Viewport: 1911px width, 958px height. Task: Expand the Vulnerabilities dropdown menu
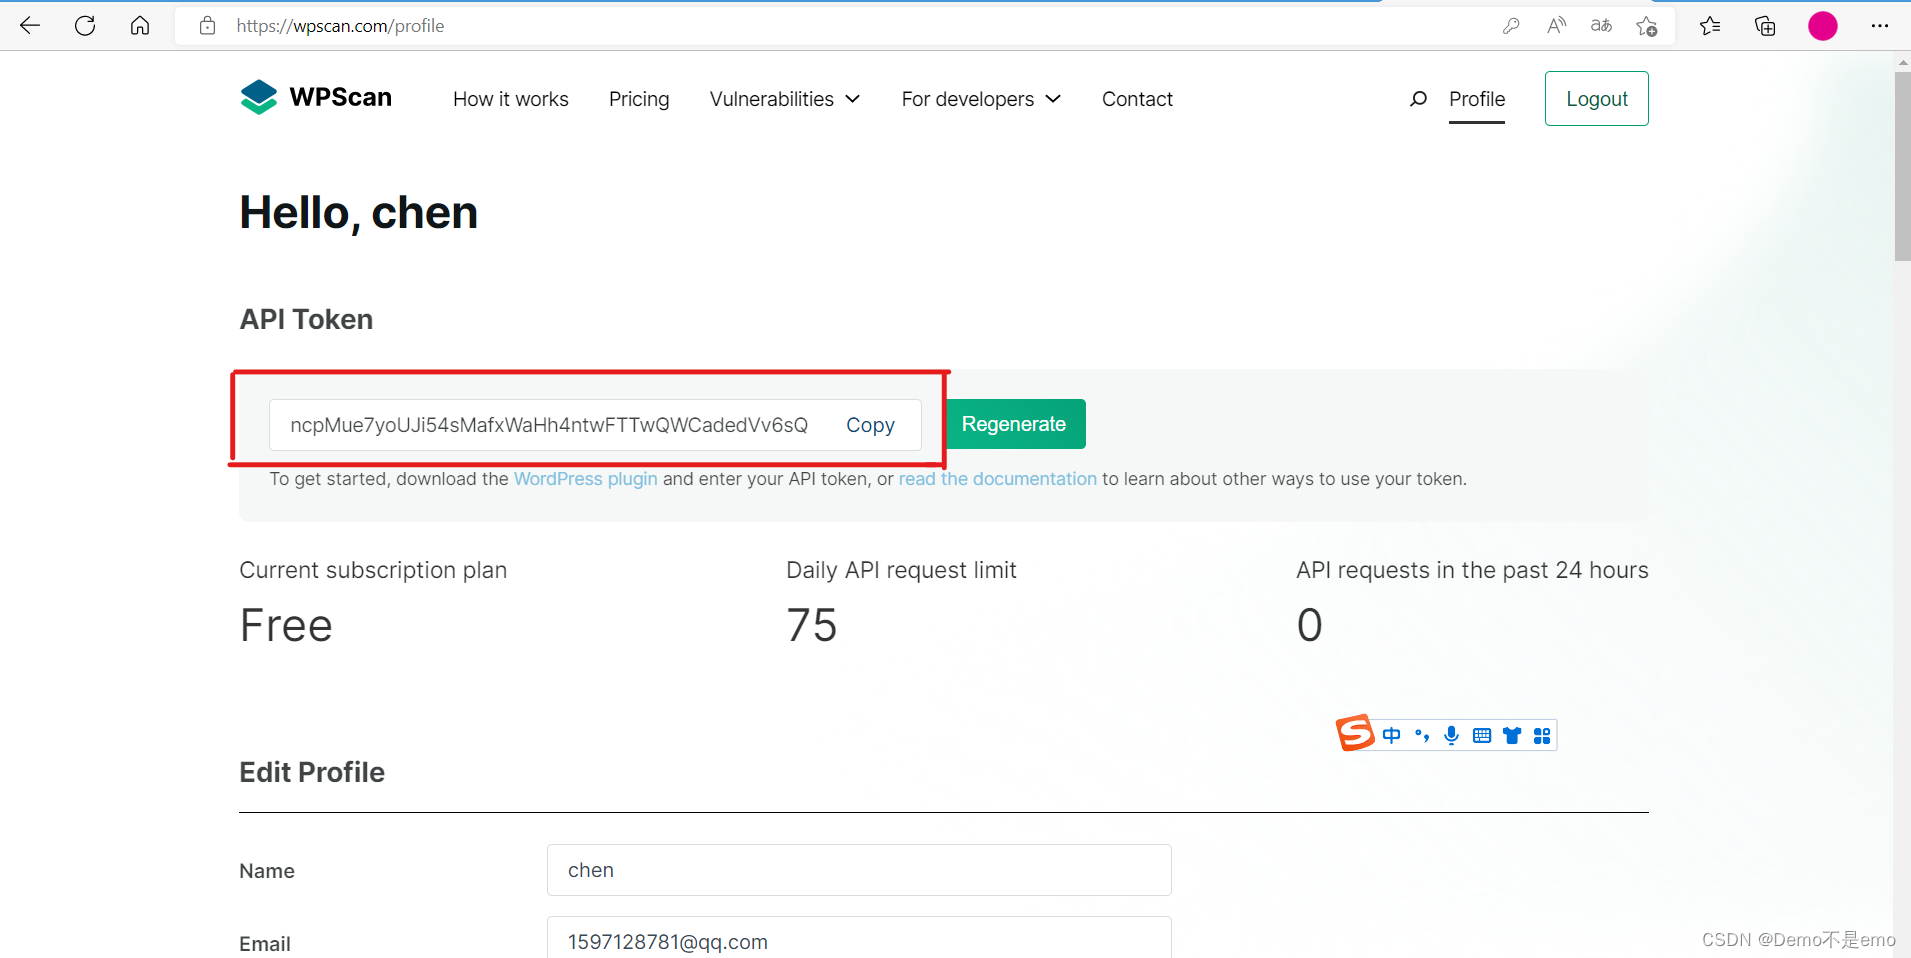pos(785,99)
